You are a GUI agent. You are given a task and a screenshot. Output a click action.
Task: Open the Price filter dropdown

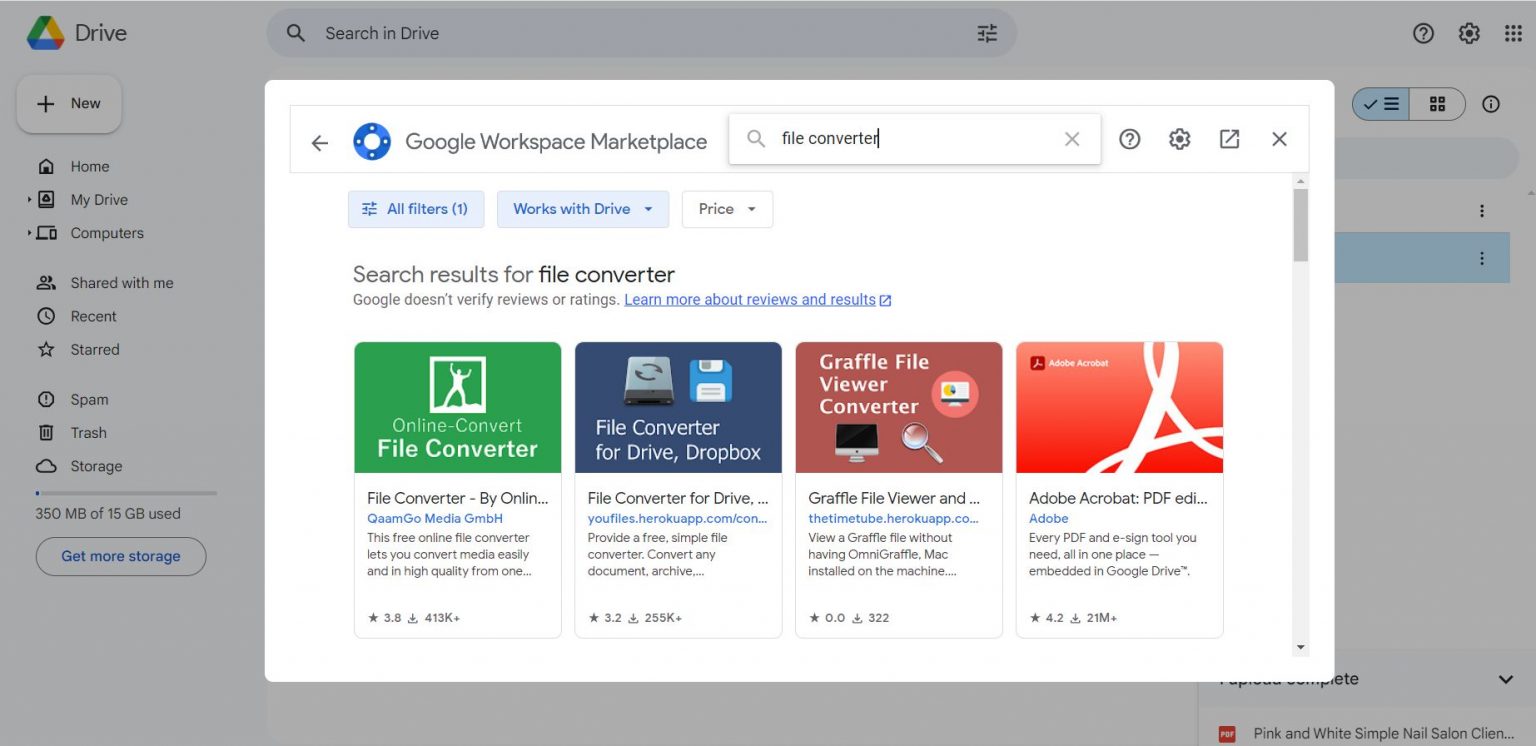[727, 209]
